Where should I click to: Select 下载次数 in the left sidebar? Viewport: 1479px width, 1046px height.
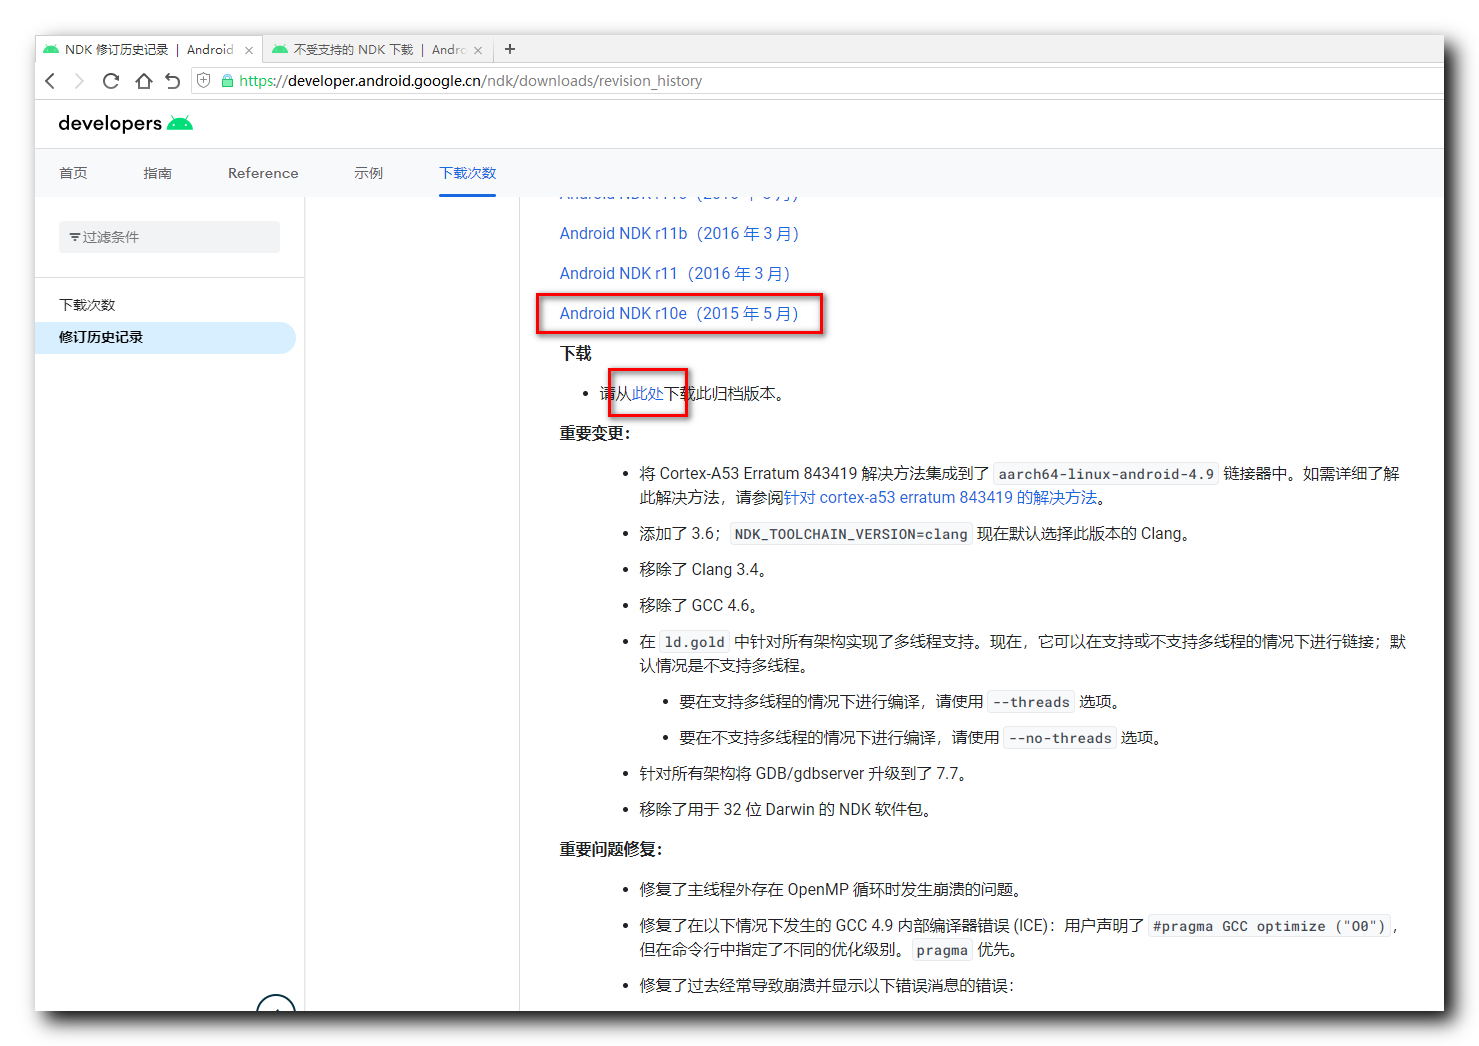87,305
